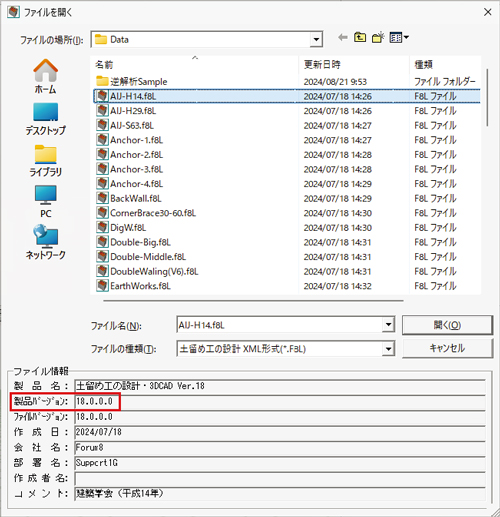Expand the ファイルの場所 Data dropdown

(316, 40)
